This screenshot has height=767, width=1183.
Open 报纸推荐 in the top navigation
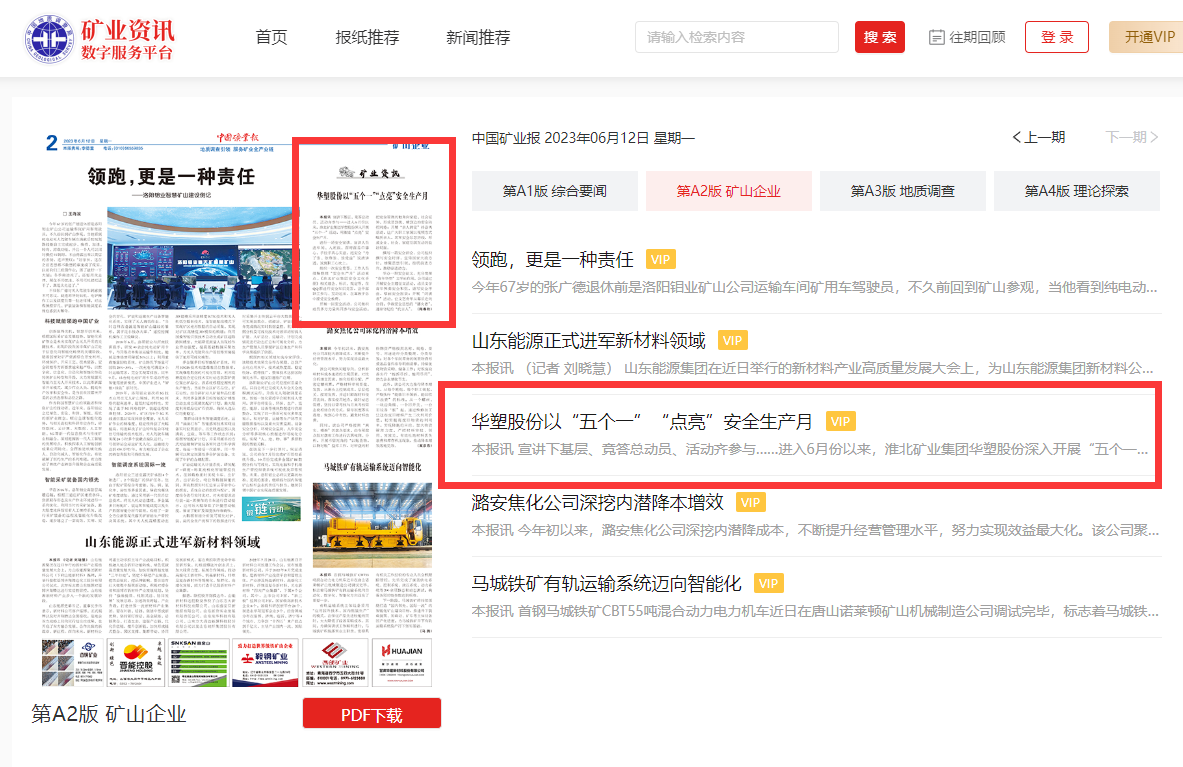[367, 38]
